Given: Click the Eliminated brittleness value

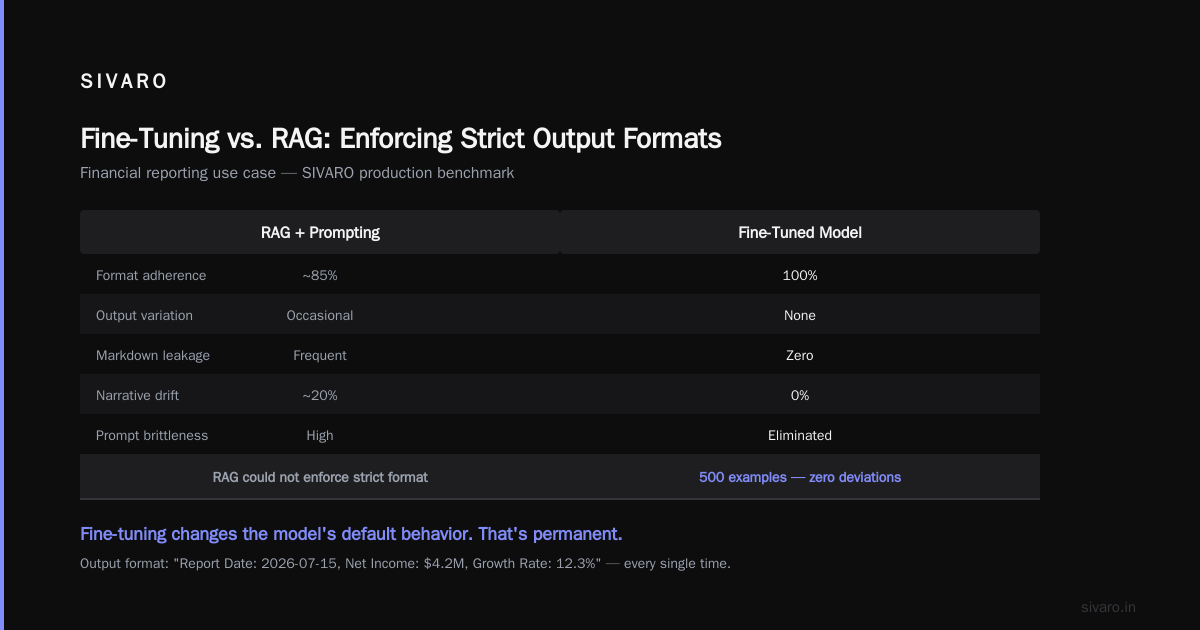Looking at the screenshot, I should coord(800,435).
